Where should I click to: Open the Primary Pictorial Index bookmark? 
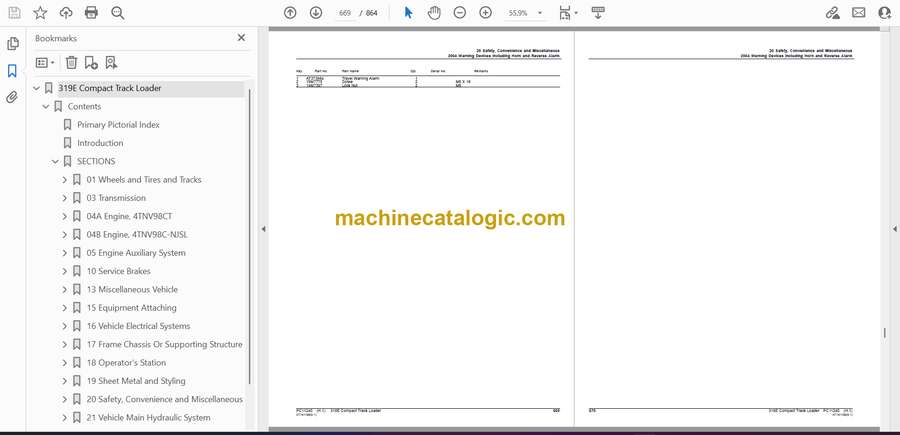118,125
